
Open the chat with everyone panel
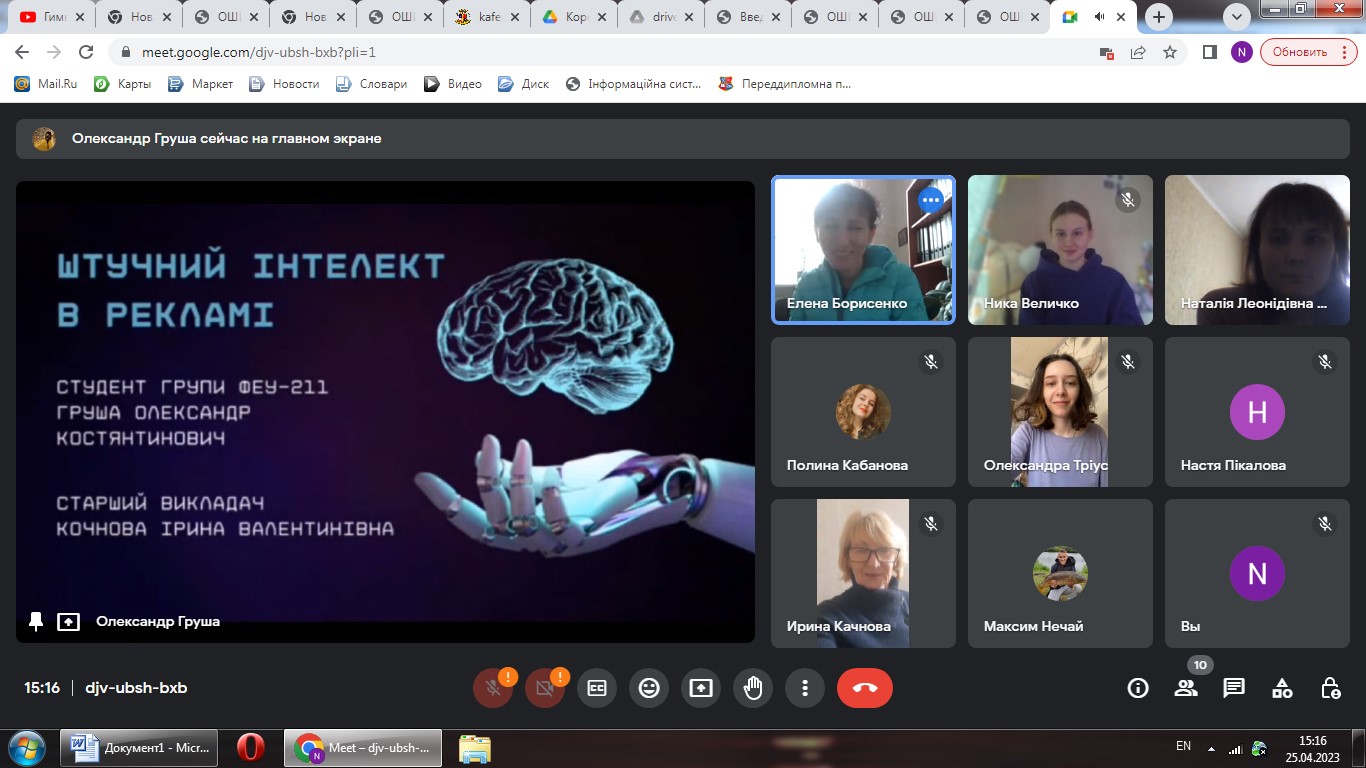(x=1234, y=688)
